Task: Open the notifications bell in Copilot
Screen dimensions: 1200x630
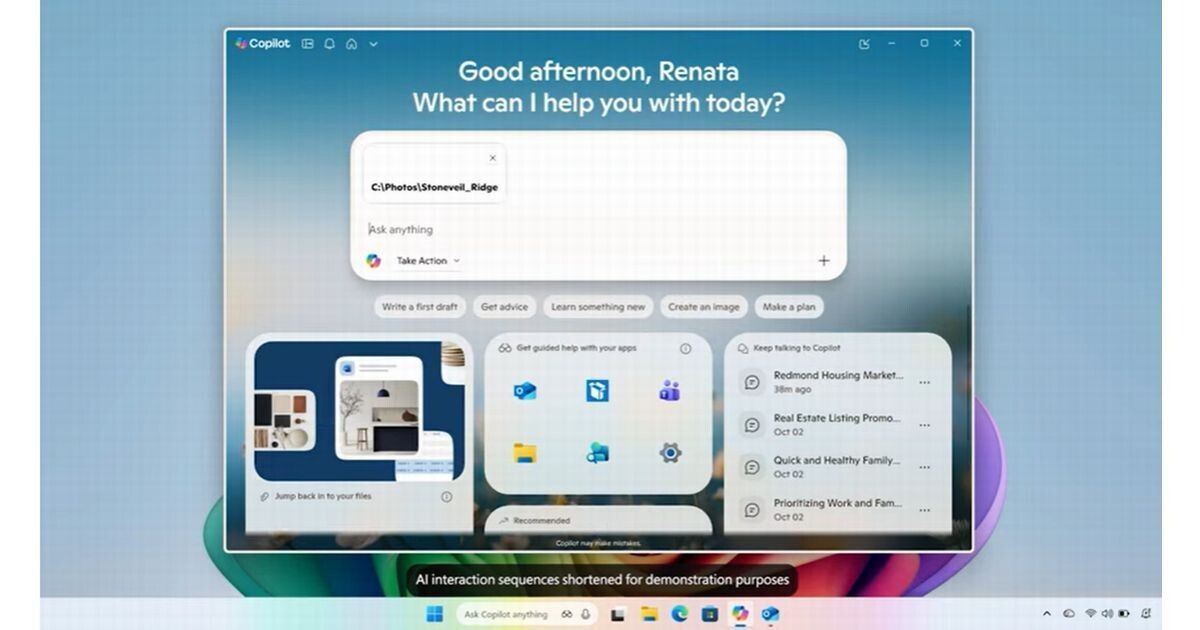Action: point(330,44)
